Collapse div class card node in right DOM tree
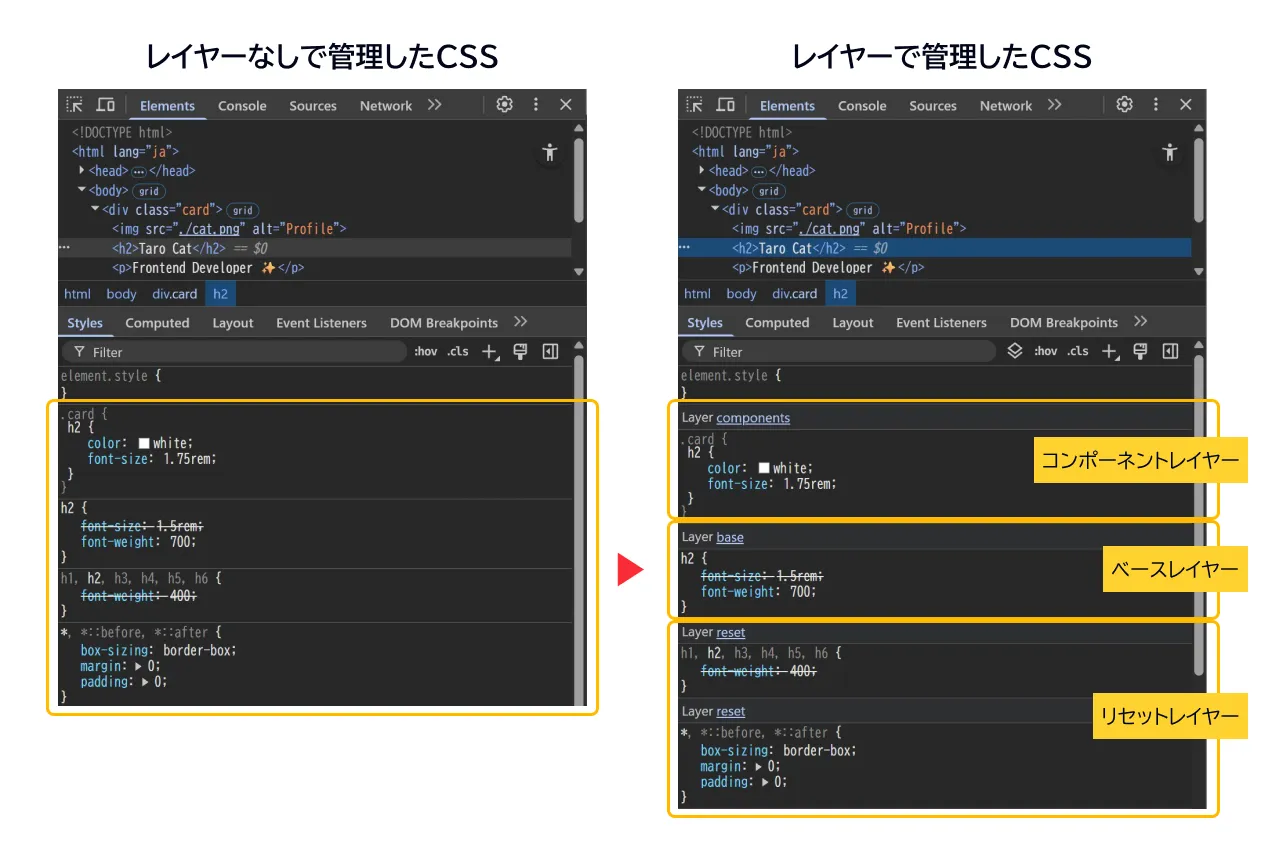The height and width of the screenshot is (841, 1280). 715,209
